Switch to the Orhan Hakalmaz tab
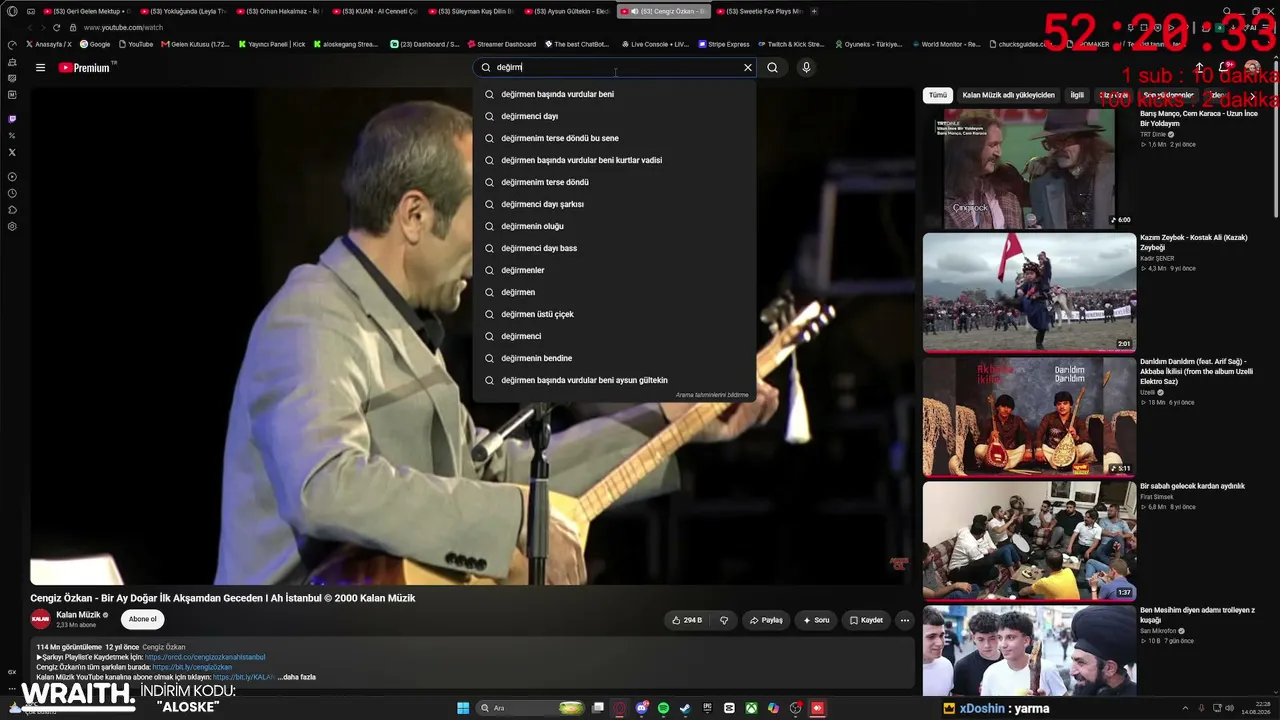 click(x=277, y=11)
